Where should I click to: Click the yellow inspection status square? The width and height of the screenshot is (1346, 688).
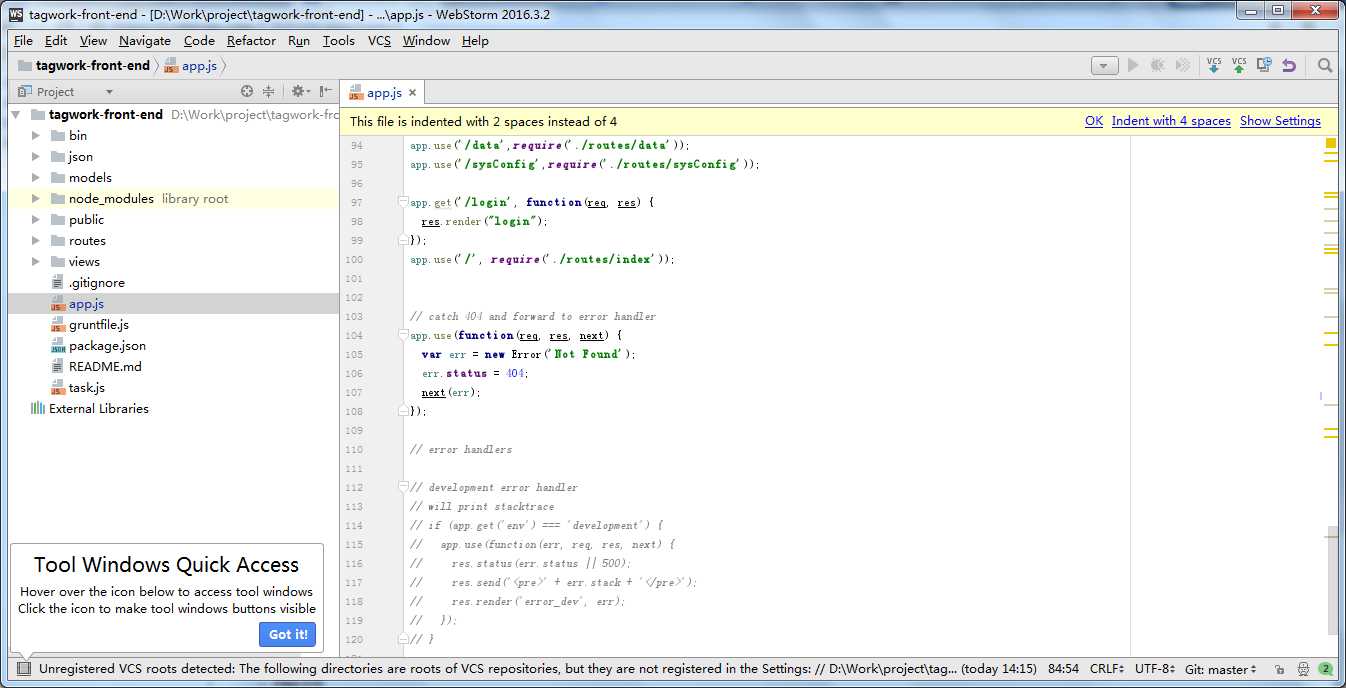click(x=1331, y=143)
